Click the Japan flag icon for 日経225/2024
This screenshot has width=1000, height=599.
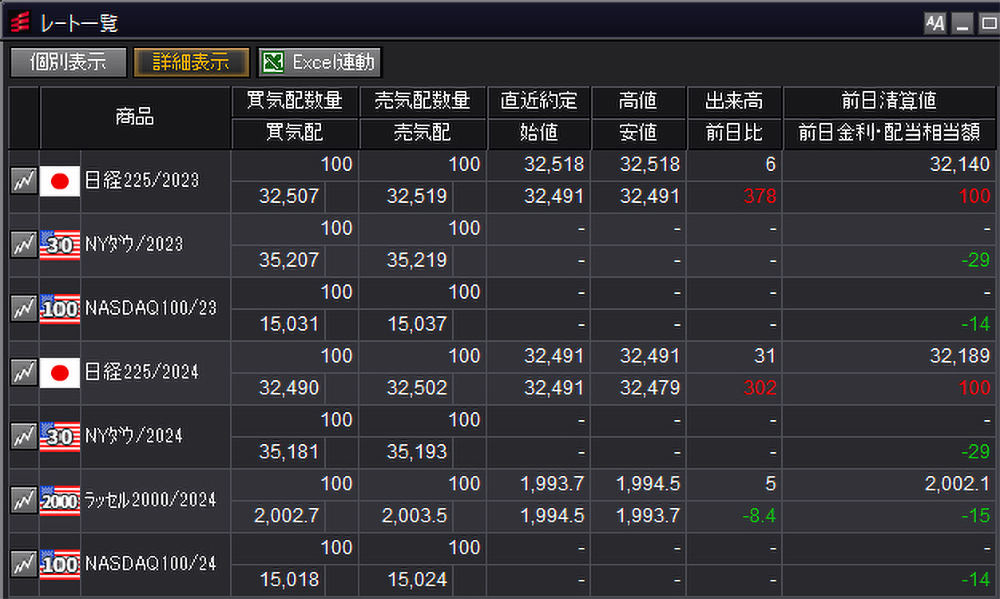pyautogui.click(x=60, y=373)
